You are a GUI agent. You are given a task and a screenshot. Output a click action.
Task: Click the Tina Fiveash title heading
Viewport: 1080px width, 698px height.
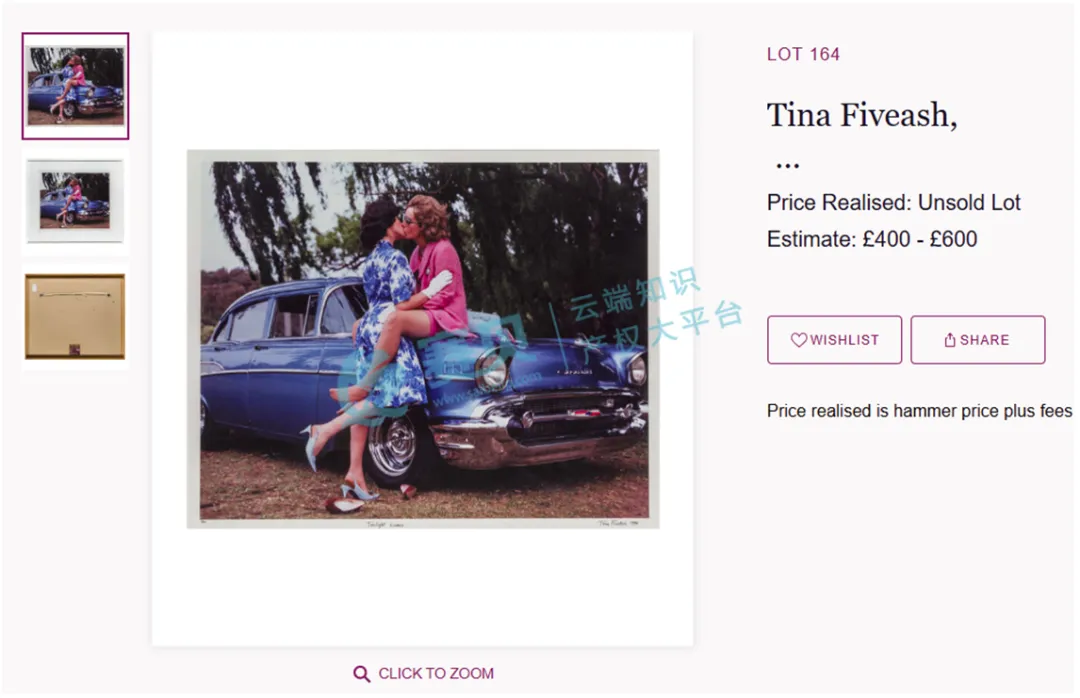[x=861, y=115]
